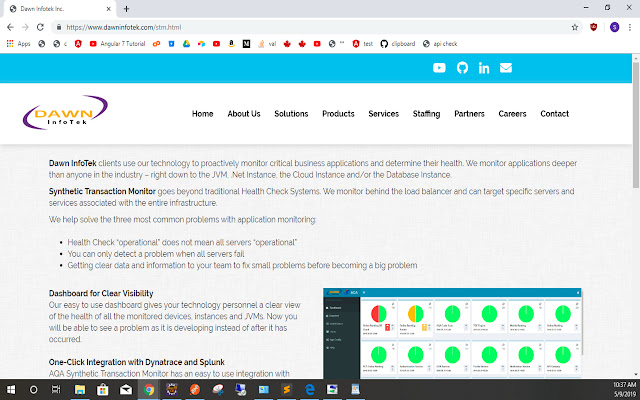Open the Solutions menu

[x=291, y=114]
